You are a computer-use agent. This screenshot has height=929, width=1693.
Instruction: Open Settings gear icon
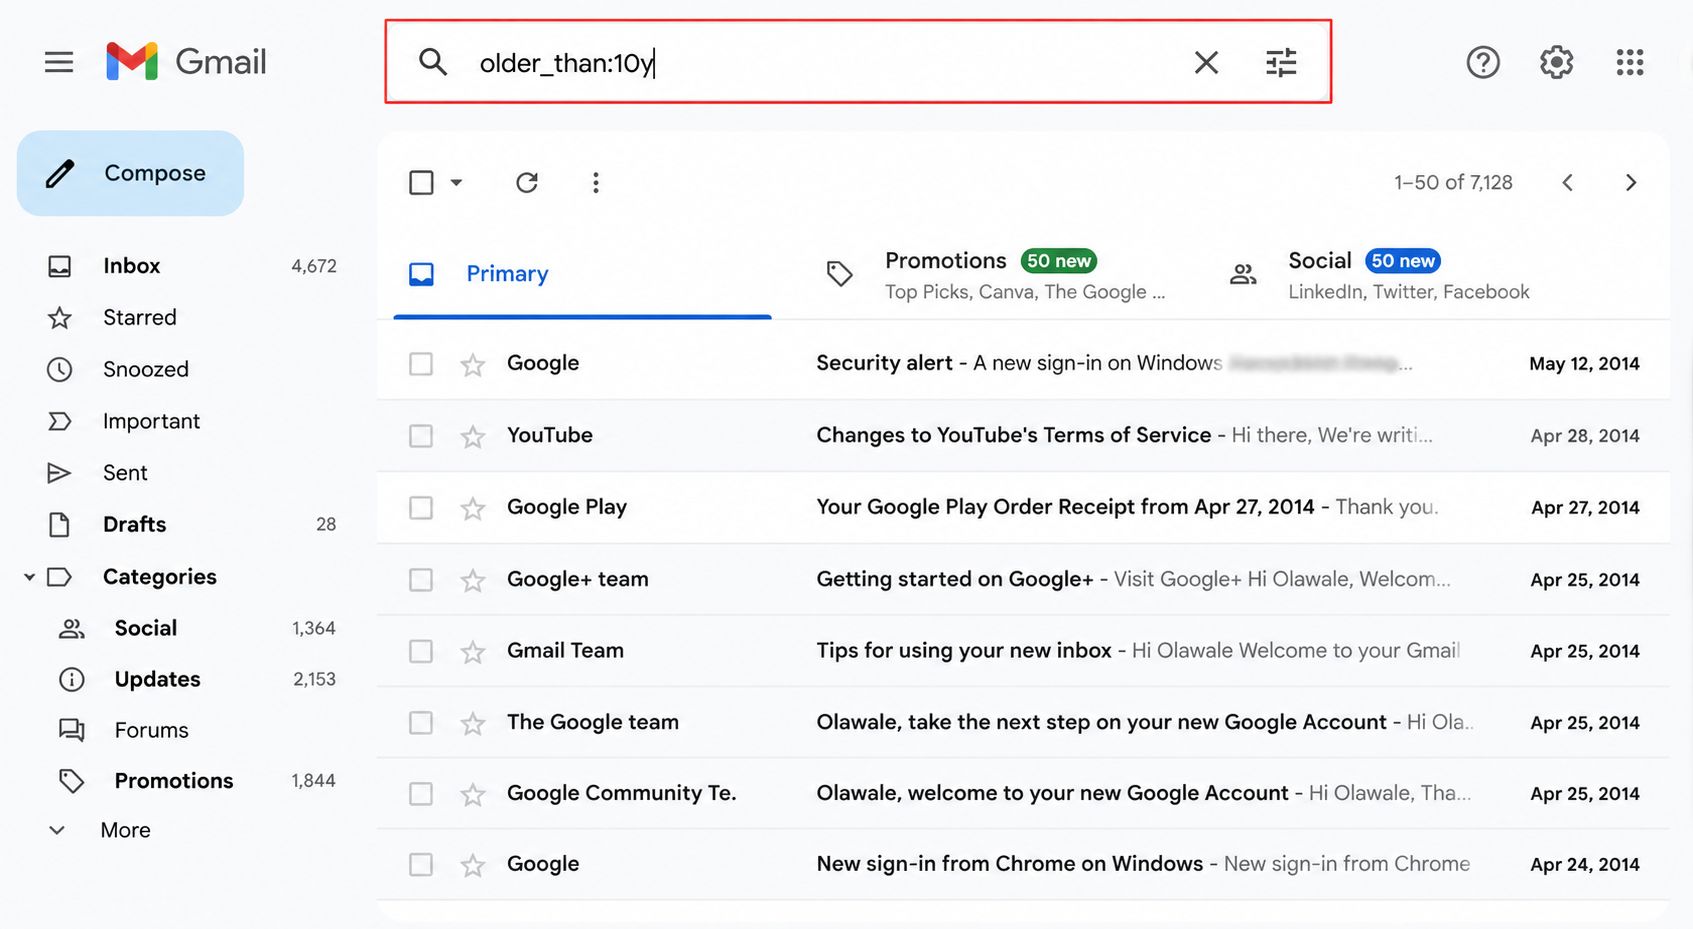pos(1556,62)
